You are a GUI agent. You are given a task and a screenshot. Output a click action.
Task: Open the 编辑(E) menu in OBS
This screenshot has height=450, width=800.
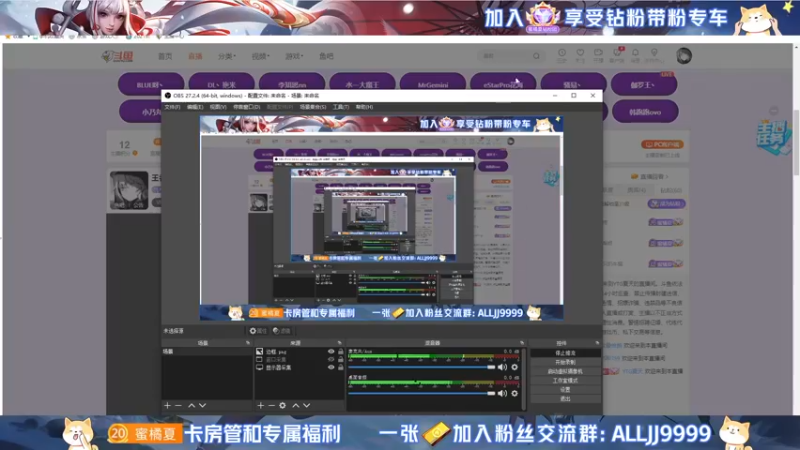pyautogui.click(x=195, y=107)
